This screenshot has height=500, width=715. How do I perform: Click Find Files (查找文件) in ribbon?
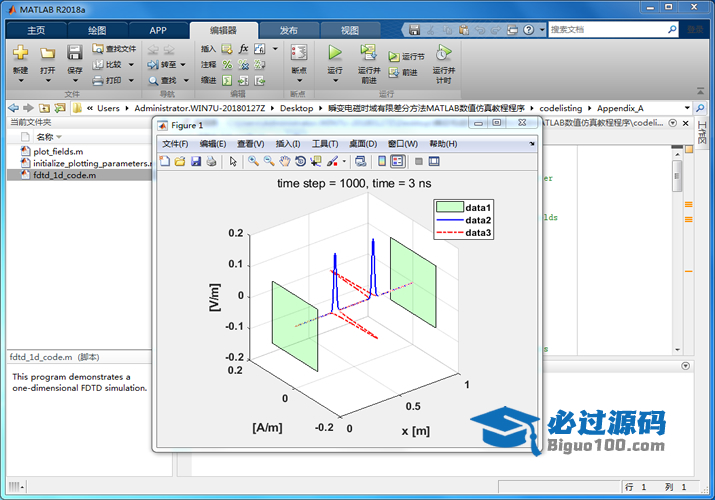tap(114, 49)
